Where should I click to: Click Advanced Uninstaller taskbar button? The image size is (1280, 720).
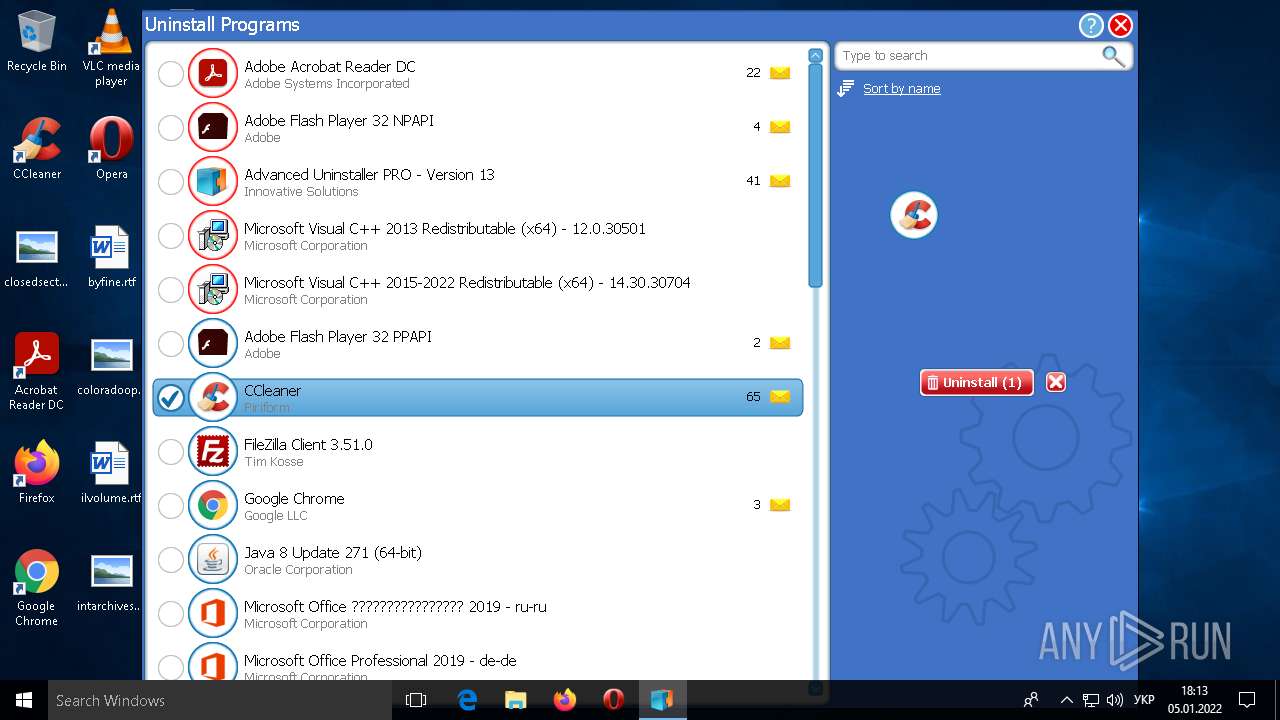(x=662, y=700)
